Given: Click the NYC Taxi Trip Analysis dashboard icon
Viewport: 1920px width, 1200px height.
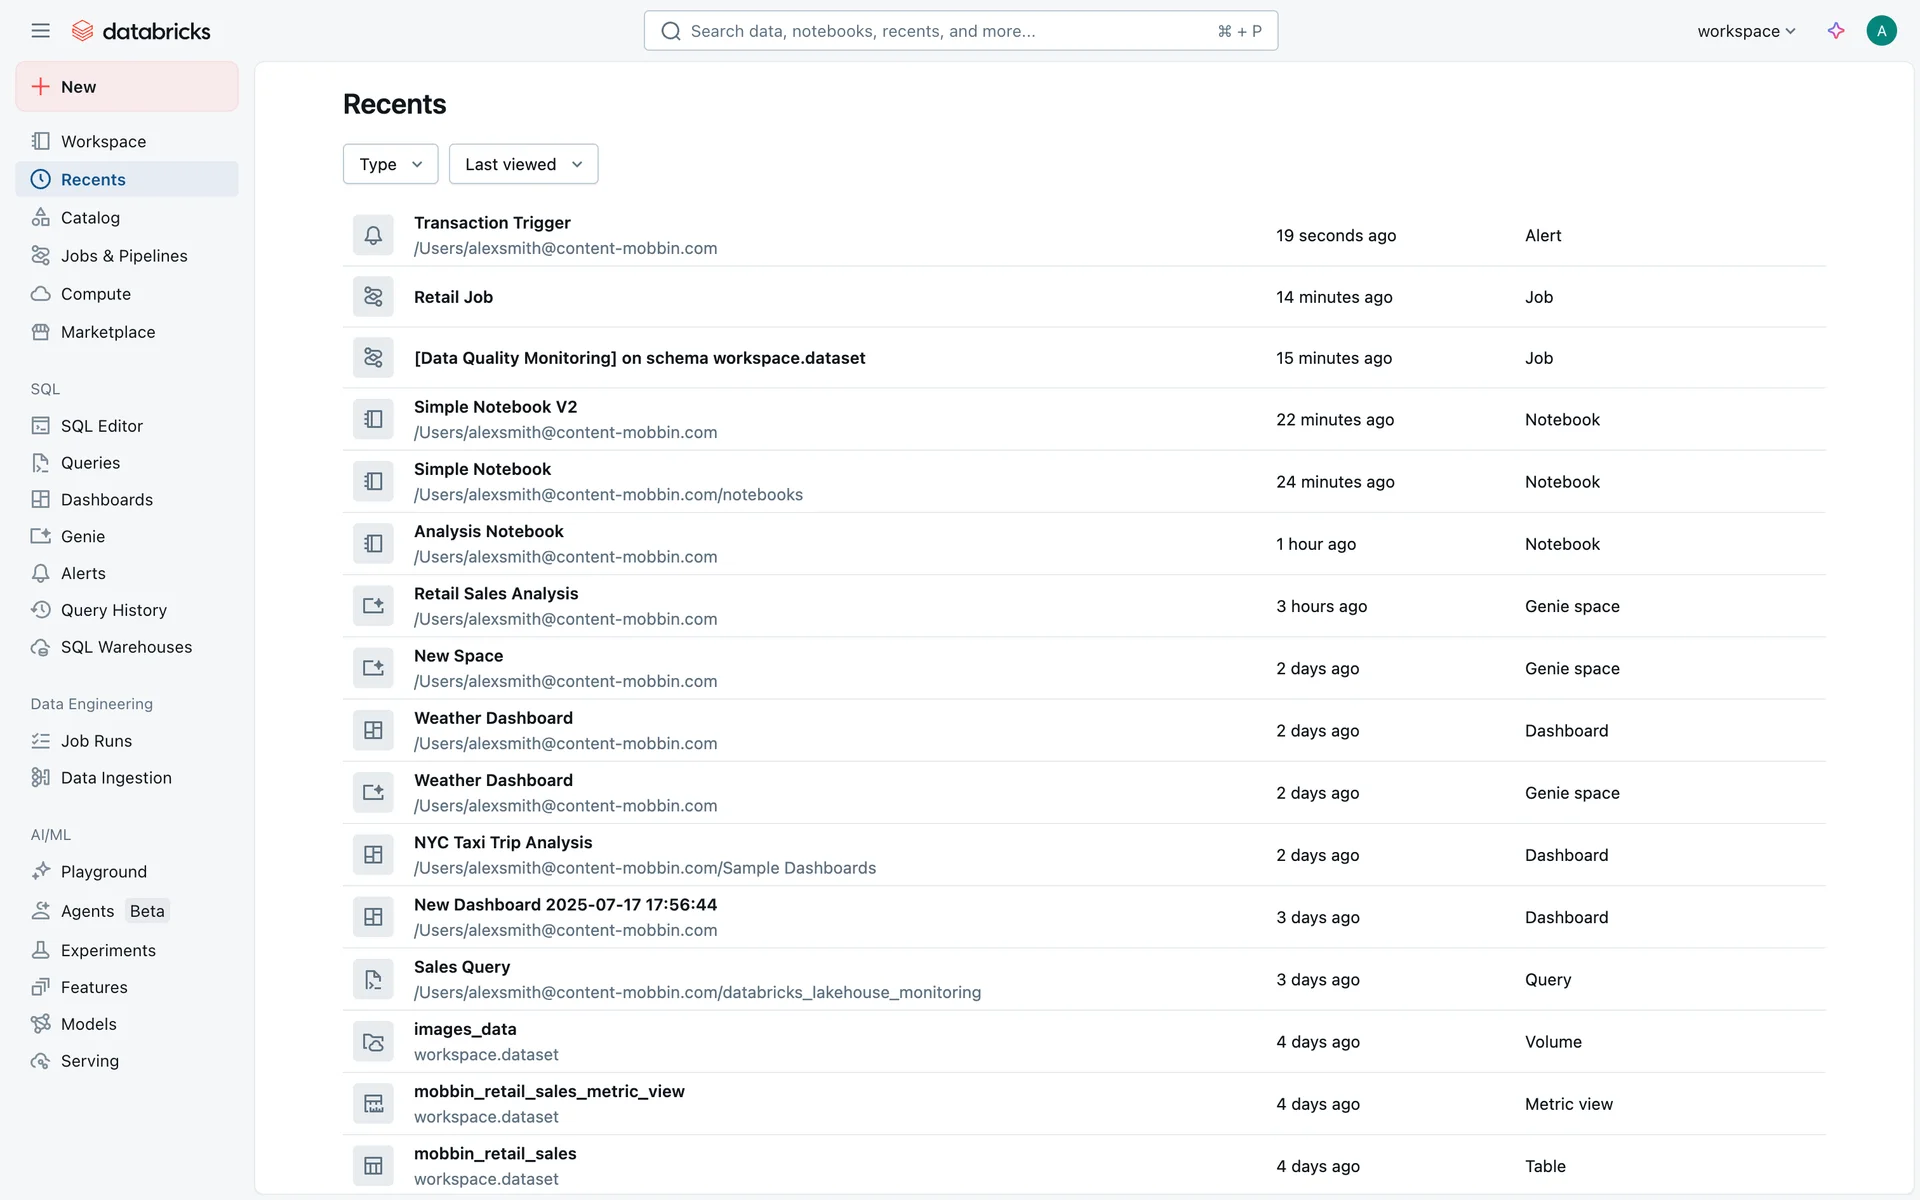Looking at the screenshot, I should point(373,855).
